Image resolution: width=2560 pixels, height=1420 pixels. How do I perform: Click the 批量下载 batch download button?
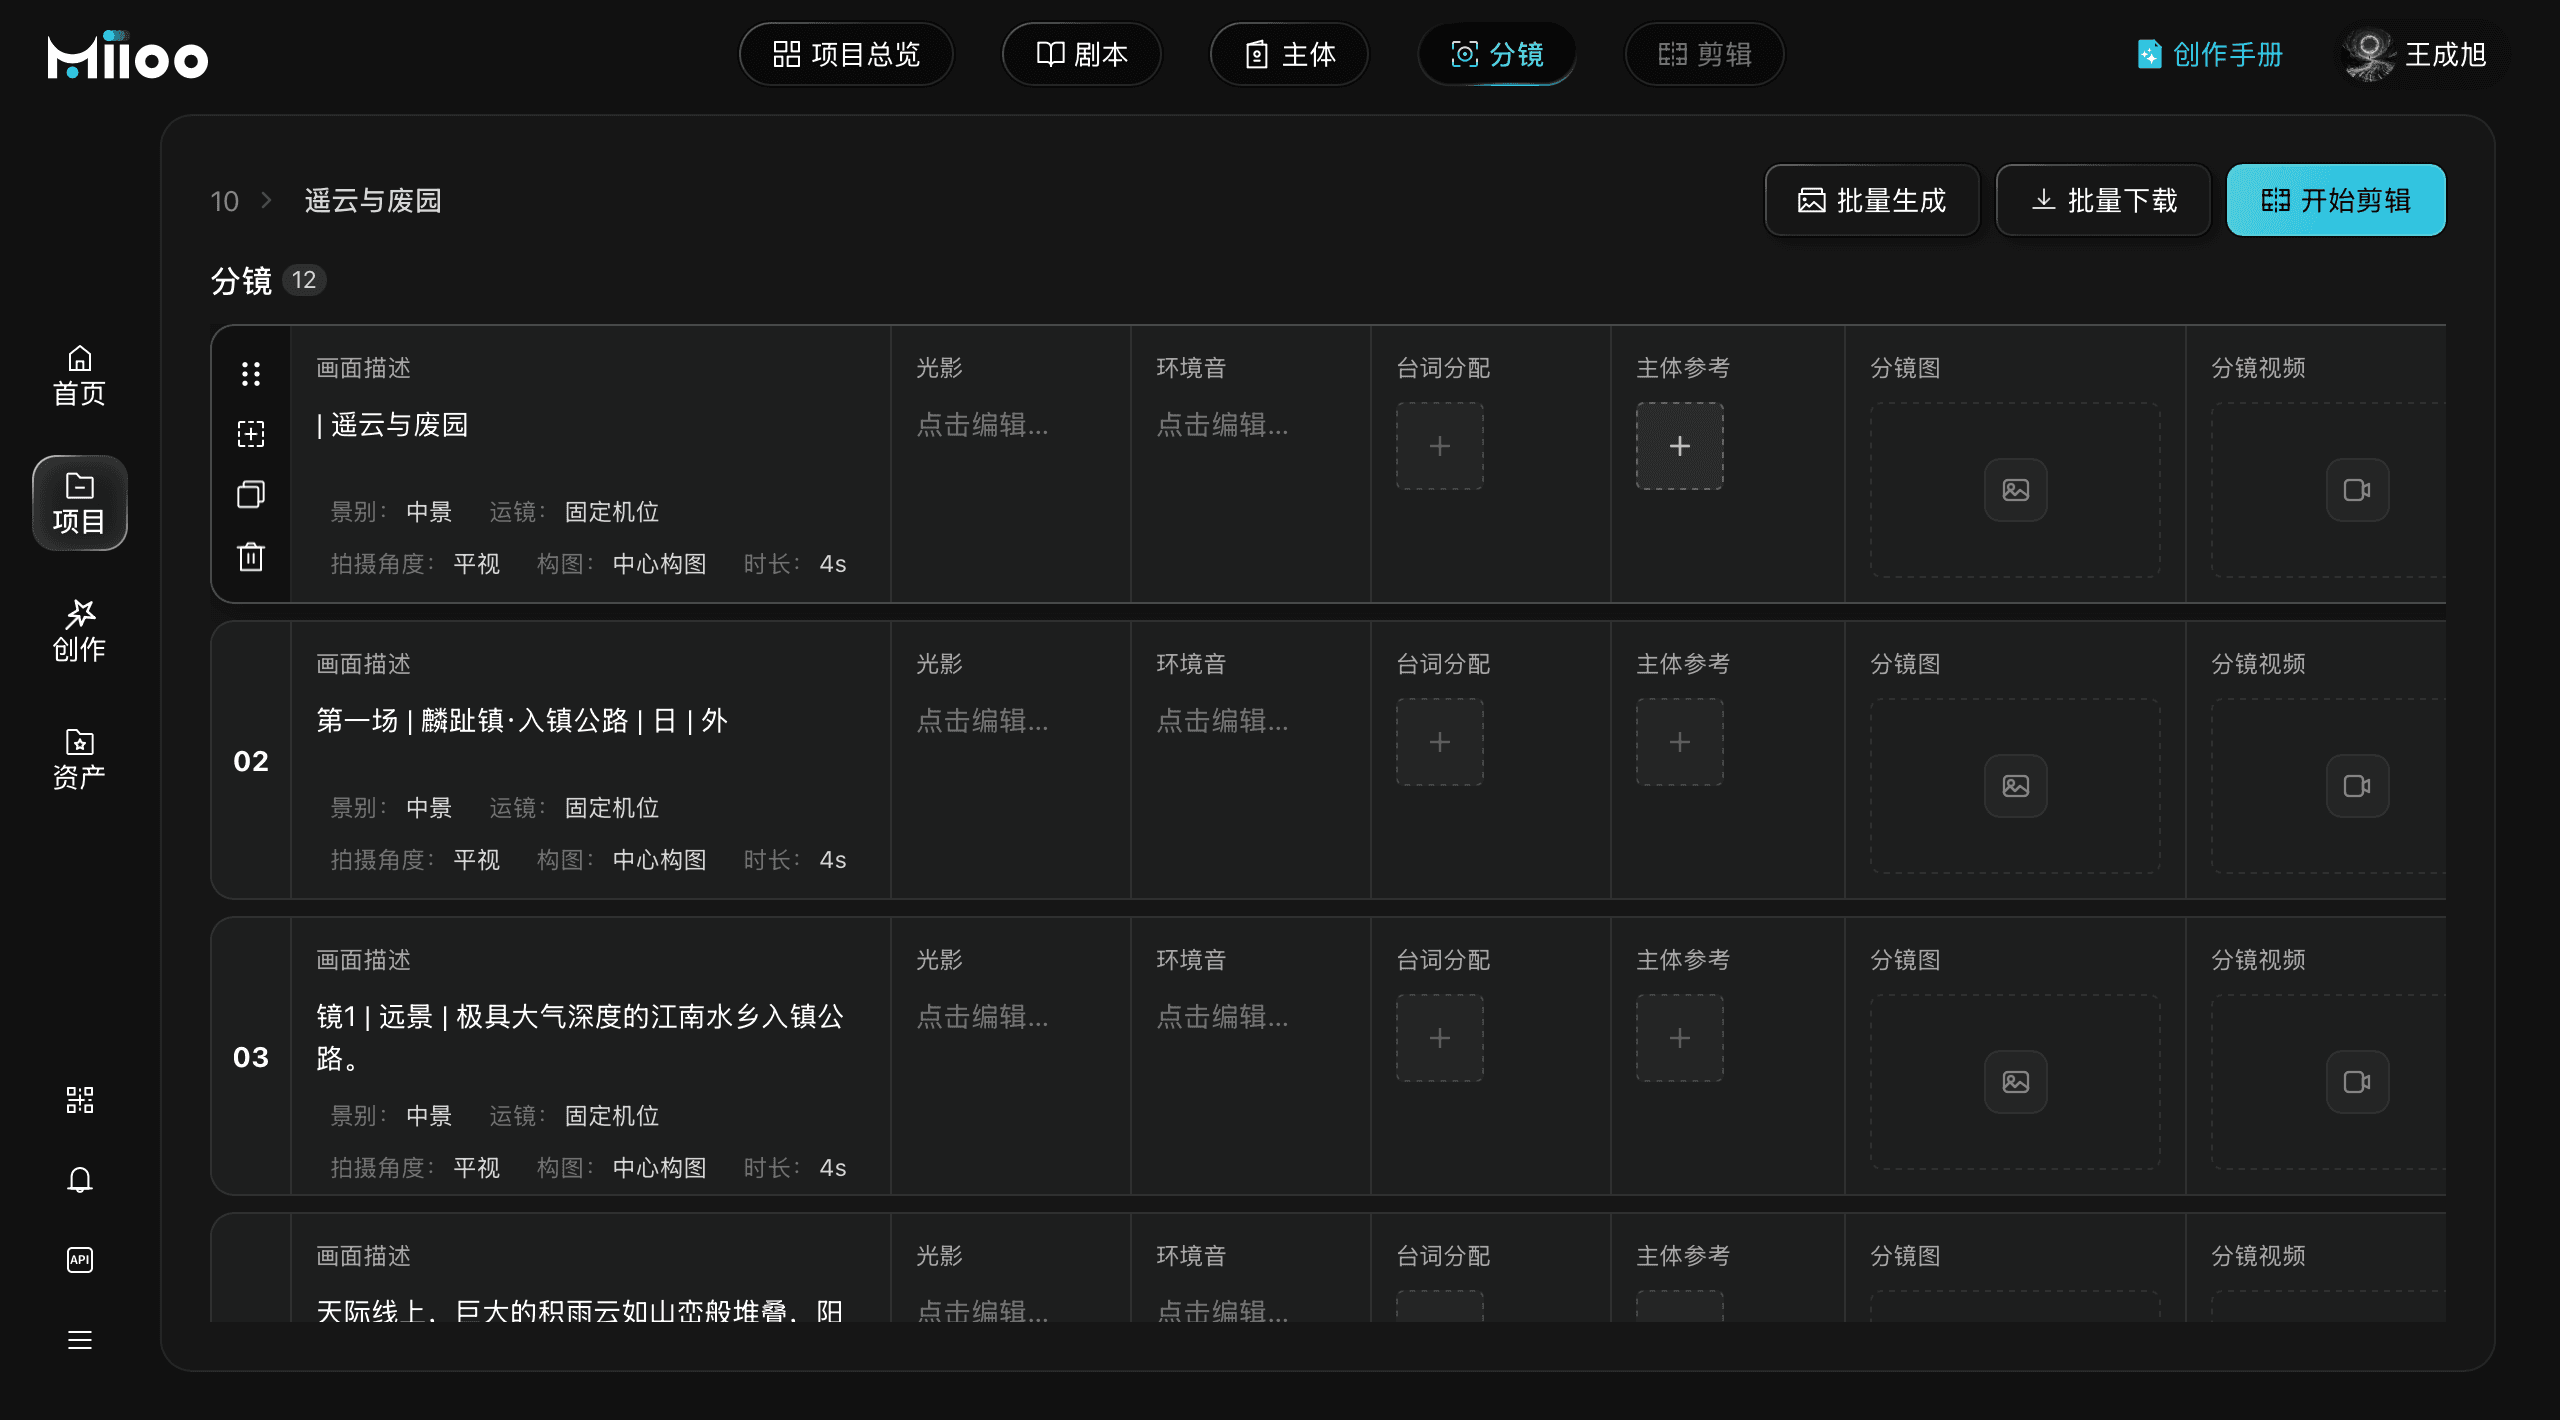point(2103,200)
